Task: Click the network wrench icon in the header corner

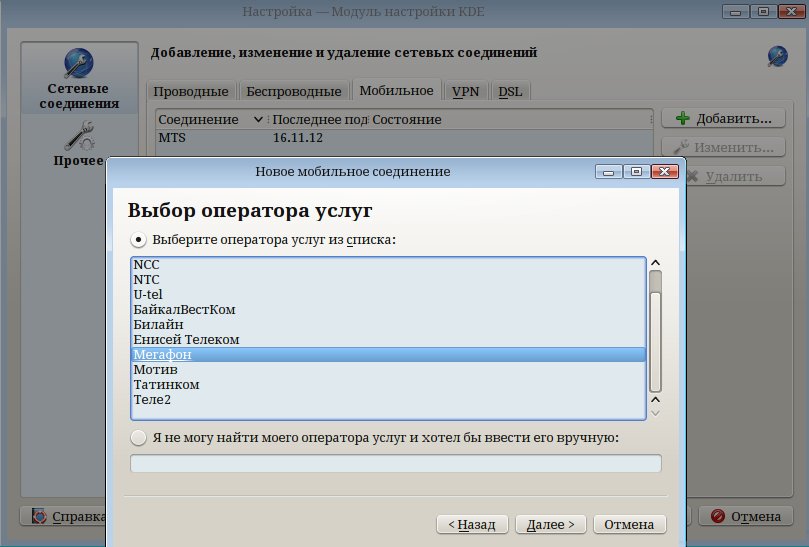Action: coord(778,56)
